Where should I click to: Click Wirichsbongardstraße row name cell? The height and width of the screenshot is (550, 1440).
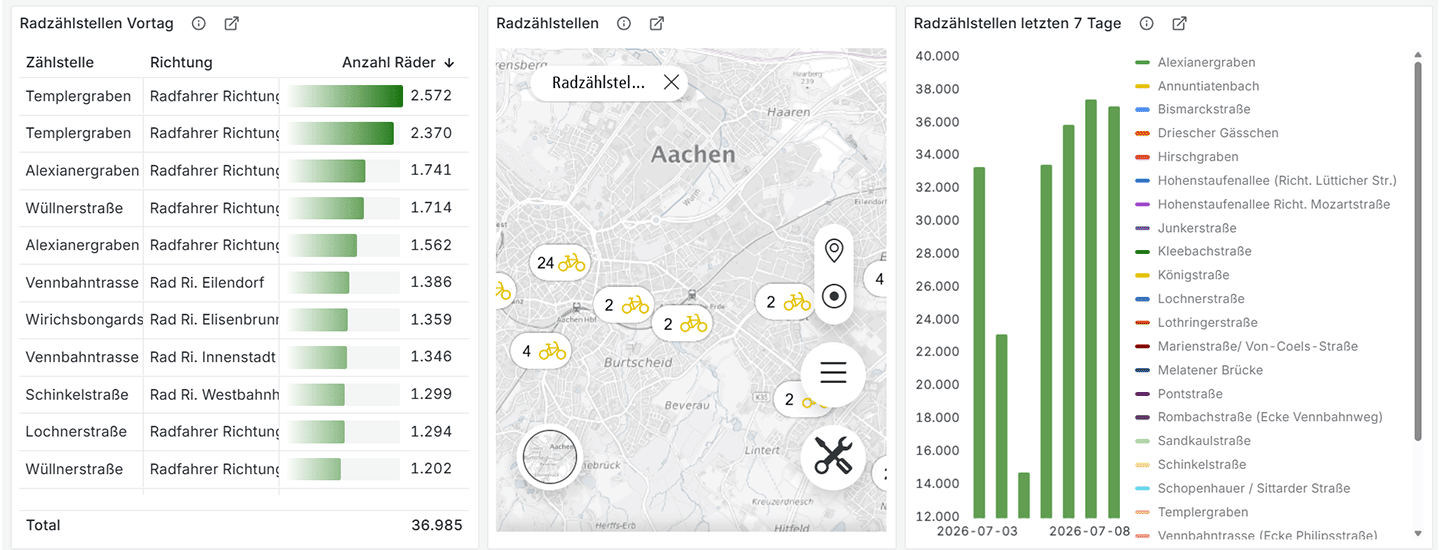coord(84,320)
